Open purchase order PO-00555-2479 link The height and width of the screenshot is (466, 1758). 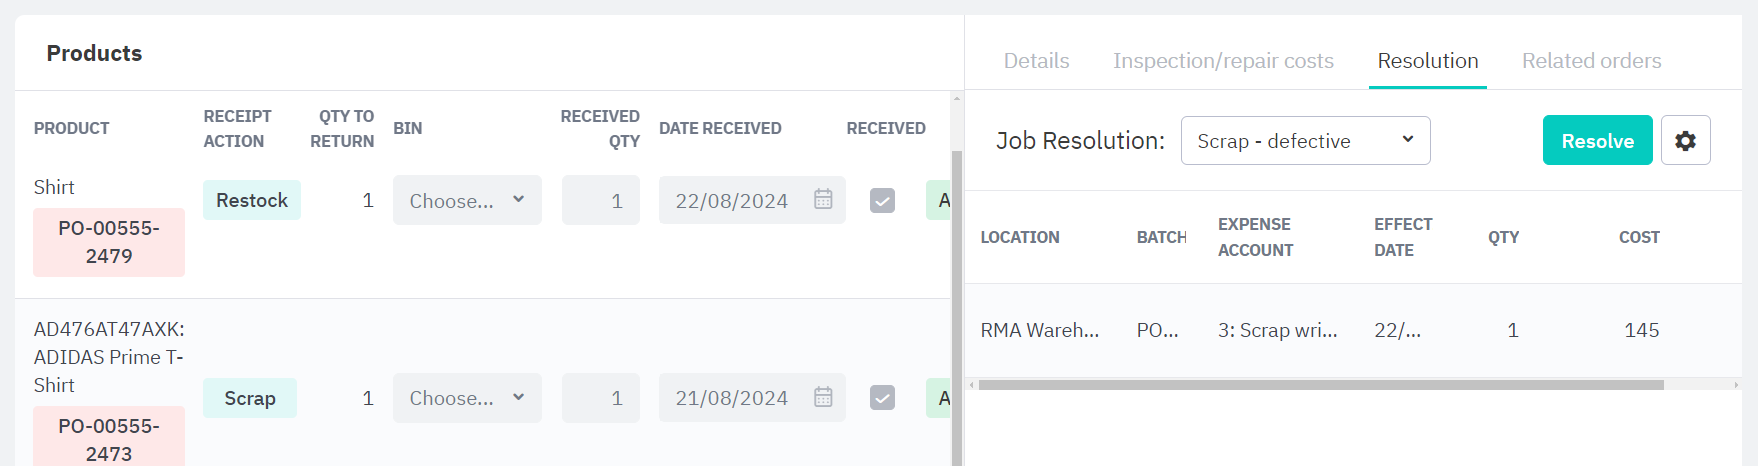(109, 242)
